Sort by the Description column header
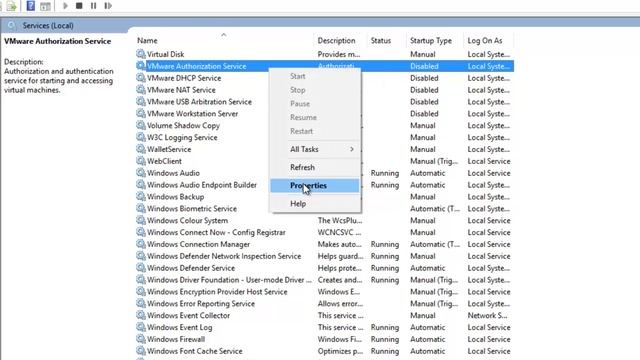The height and width of the screenshot is (360, 640). pyautogui.click(x=336, y=40)
